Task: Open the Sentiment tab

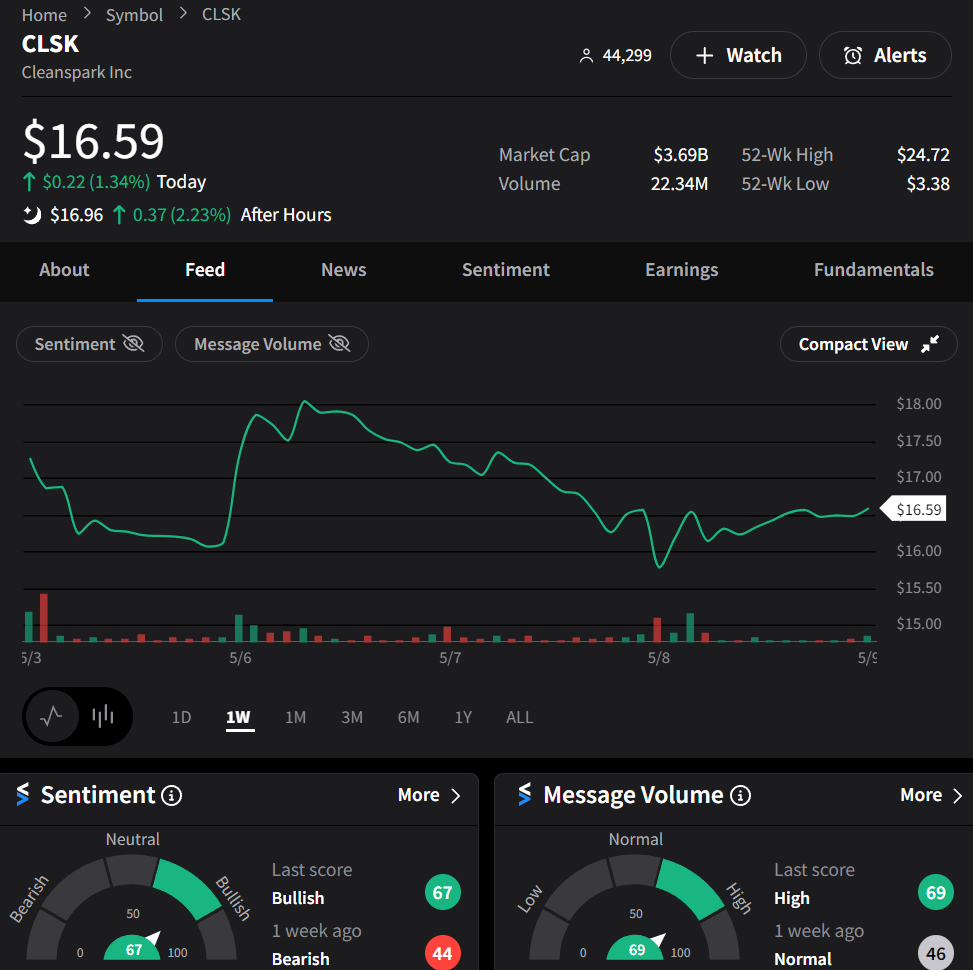Action: click(506, 270)
